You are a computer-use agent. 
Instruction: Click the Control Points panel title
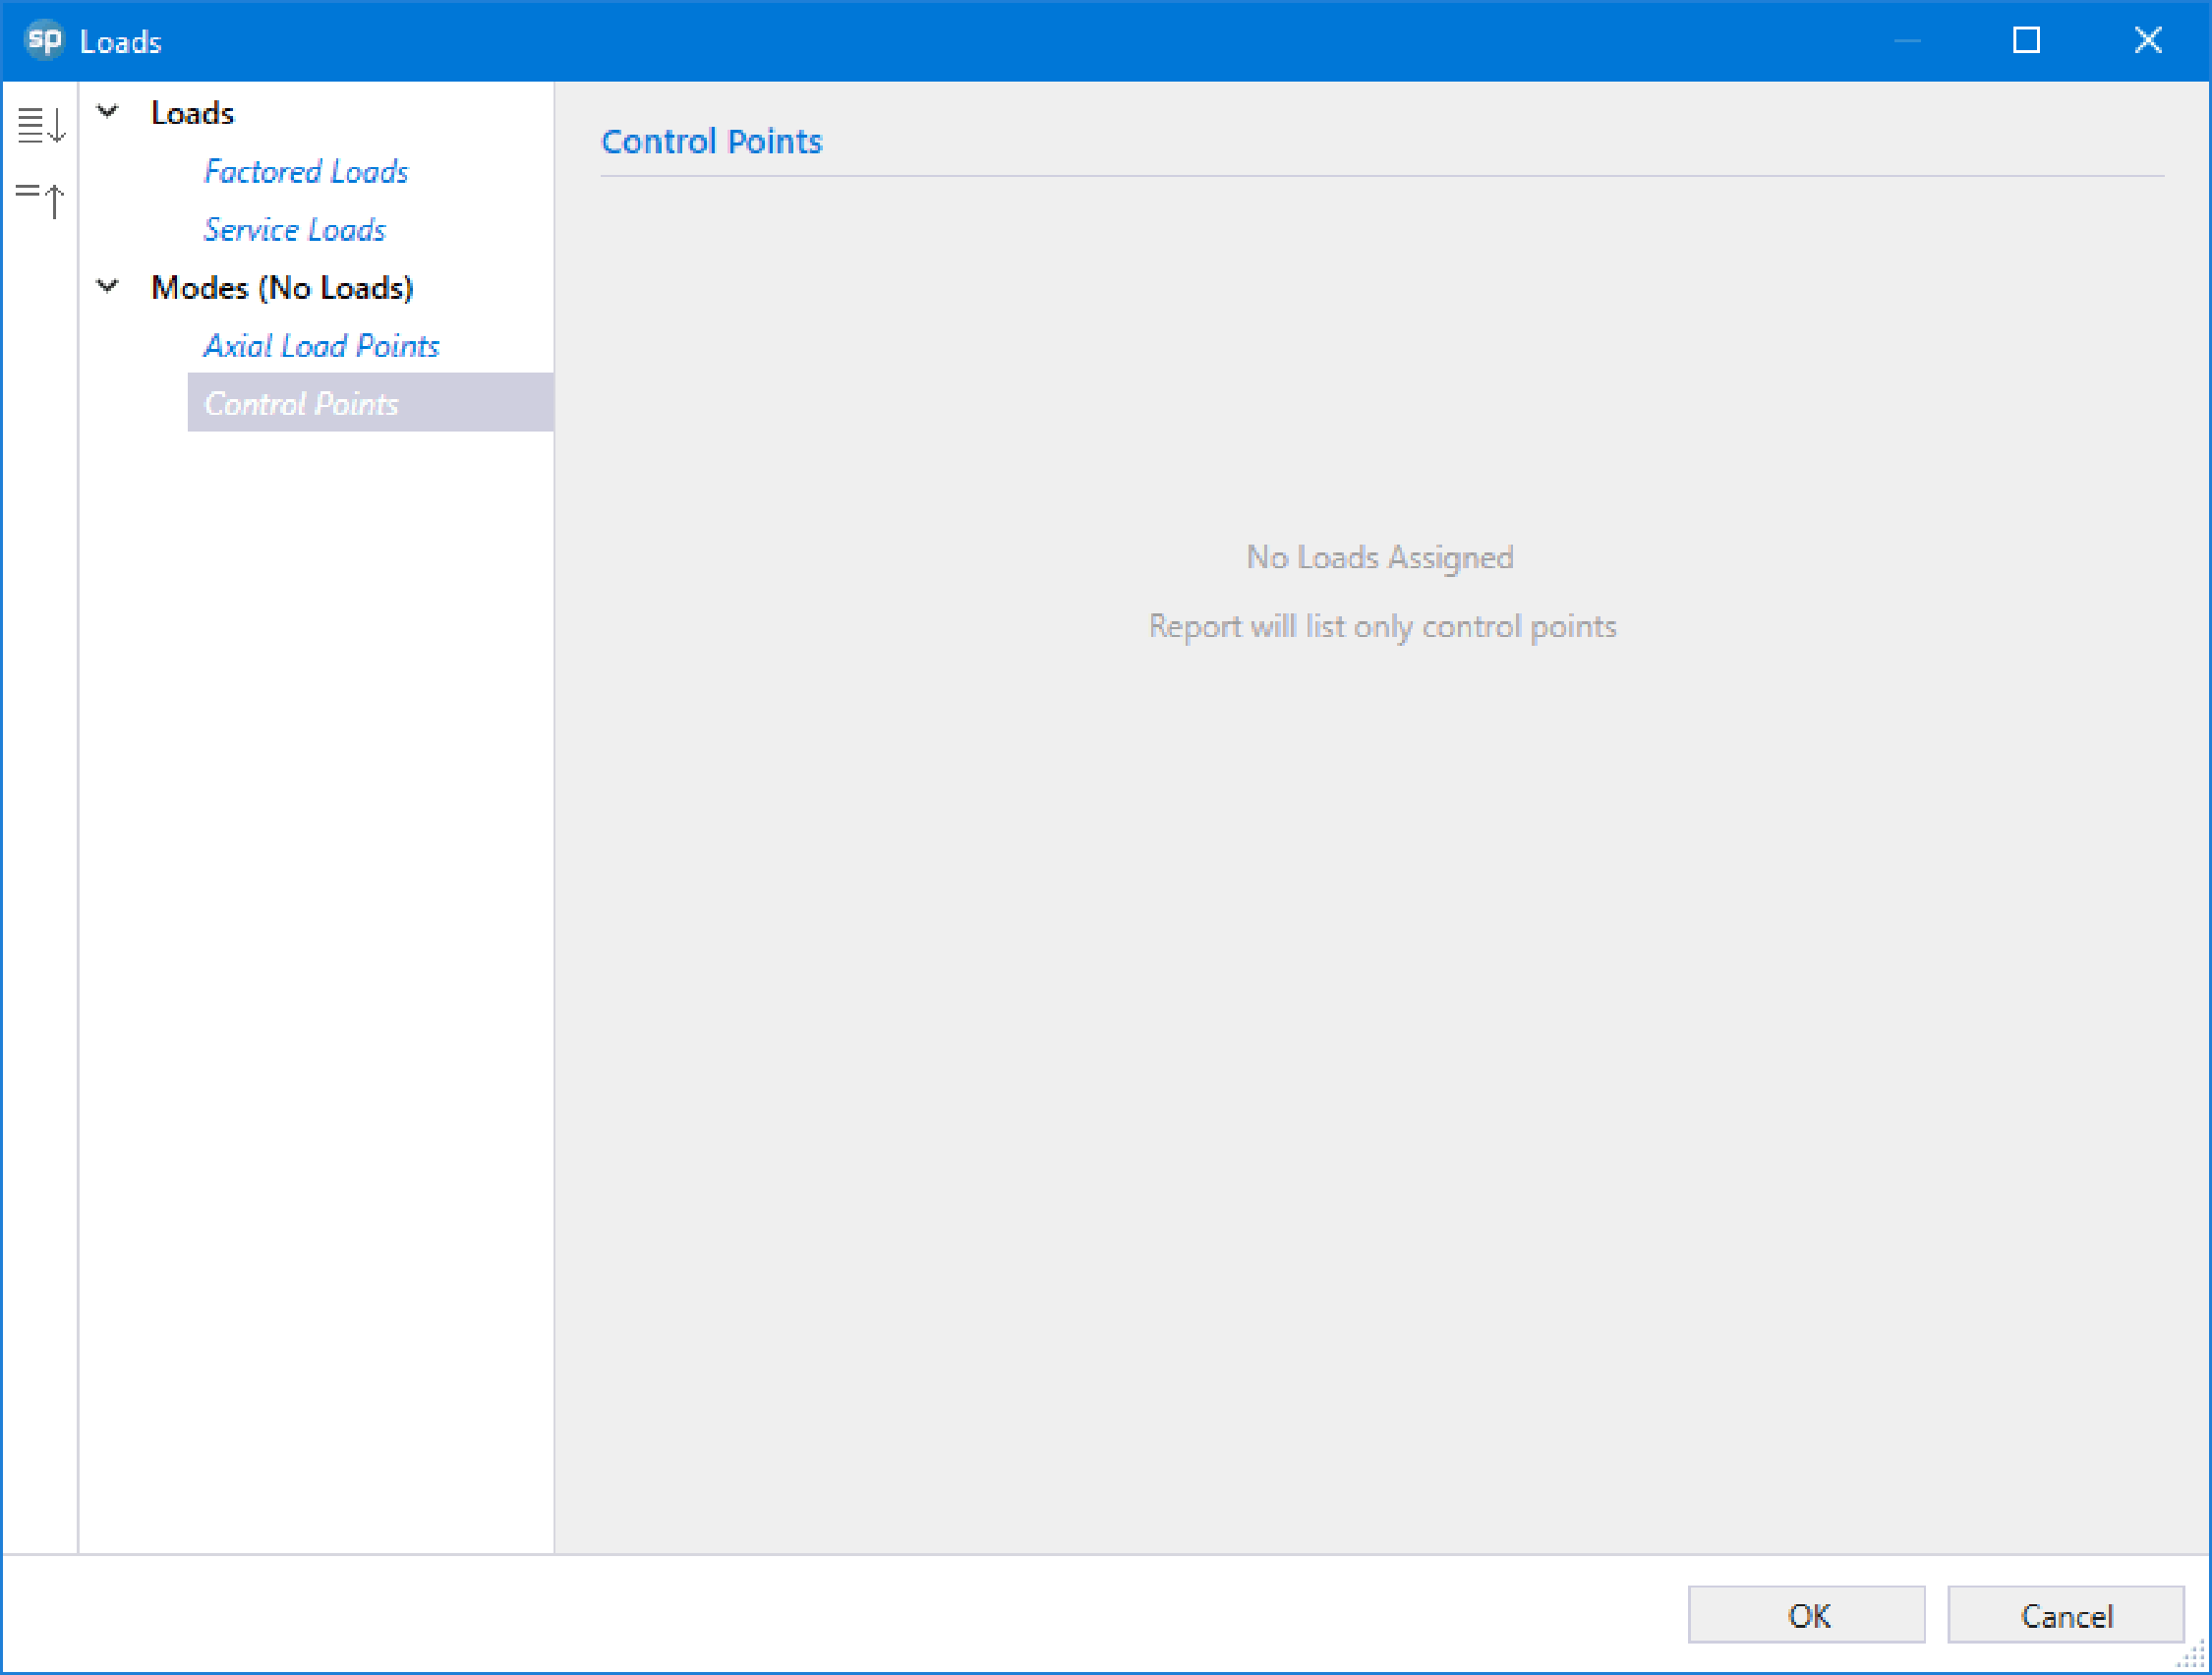click(x=712, y=141)
